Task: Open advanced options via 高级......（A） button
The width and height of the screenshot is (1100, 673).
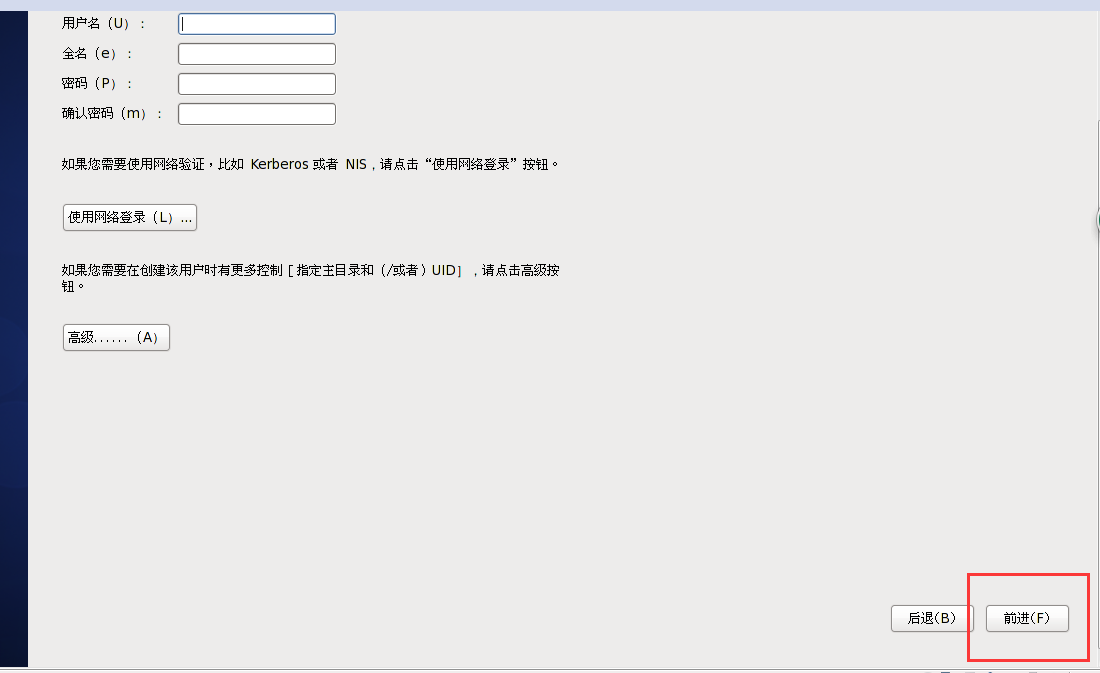Action: pyautogui.click(x=115, y=337)
